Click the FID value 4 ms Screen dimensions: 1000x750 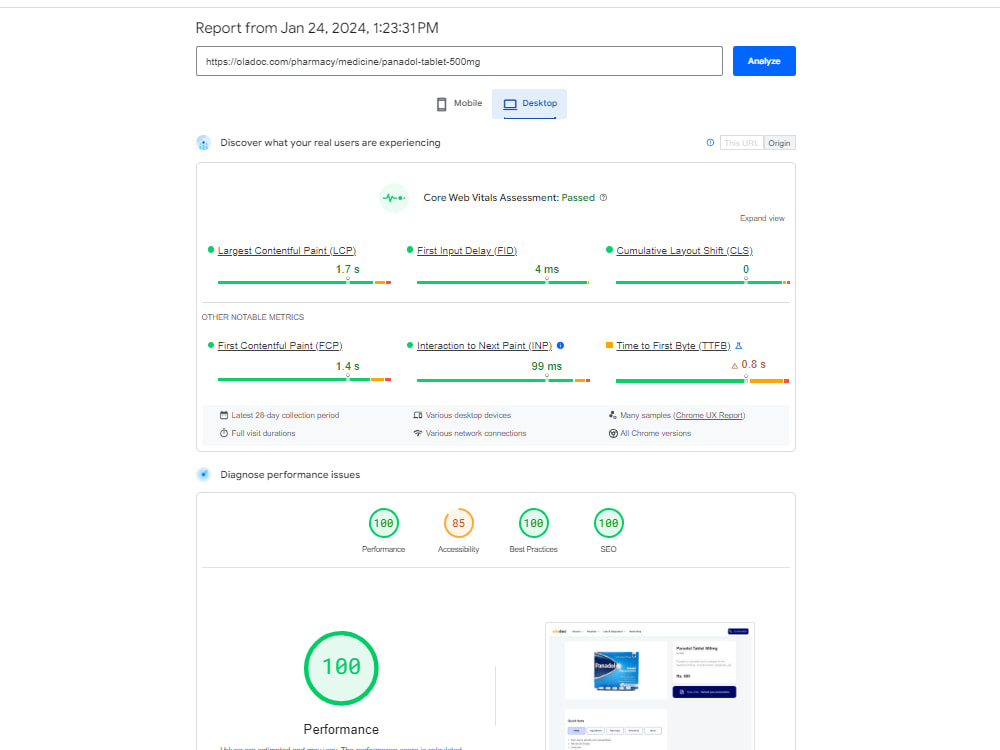[547, 269]
